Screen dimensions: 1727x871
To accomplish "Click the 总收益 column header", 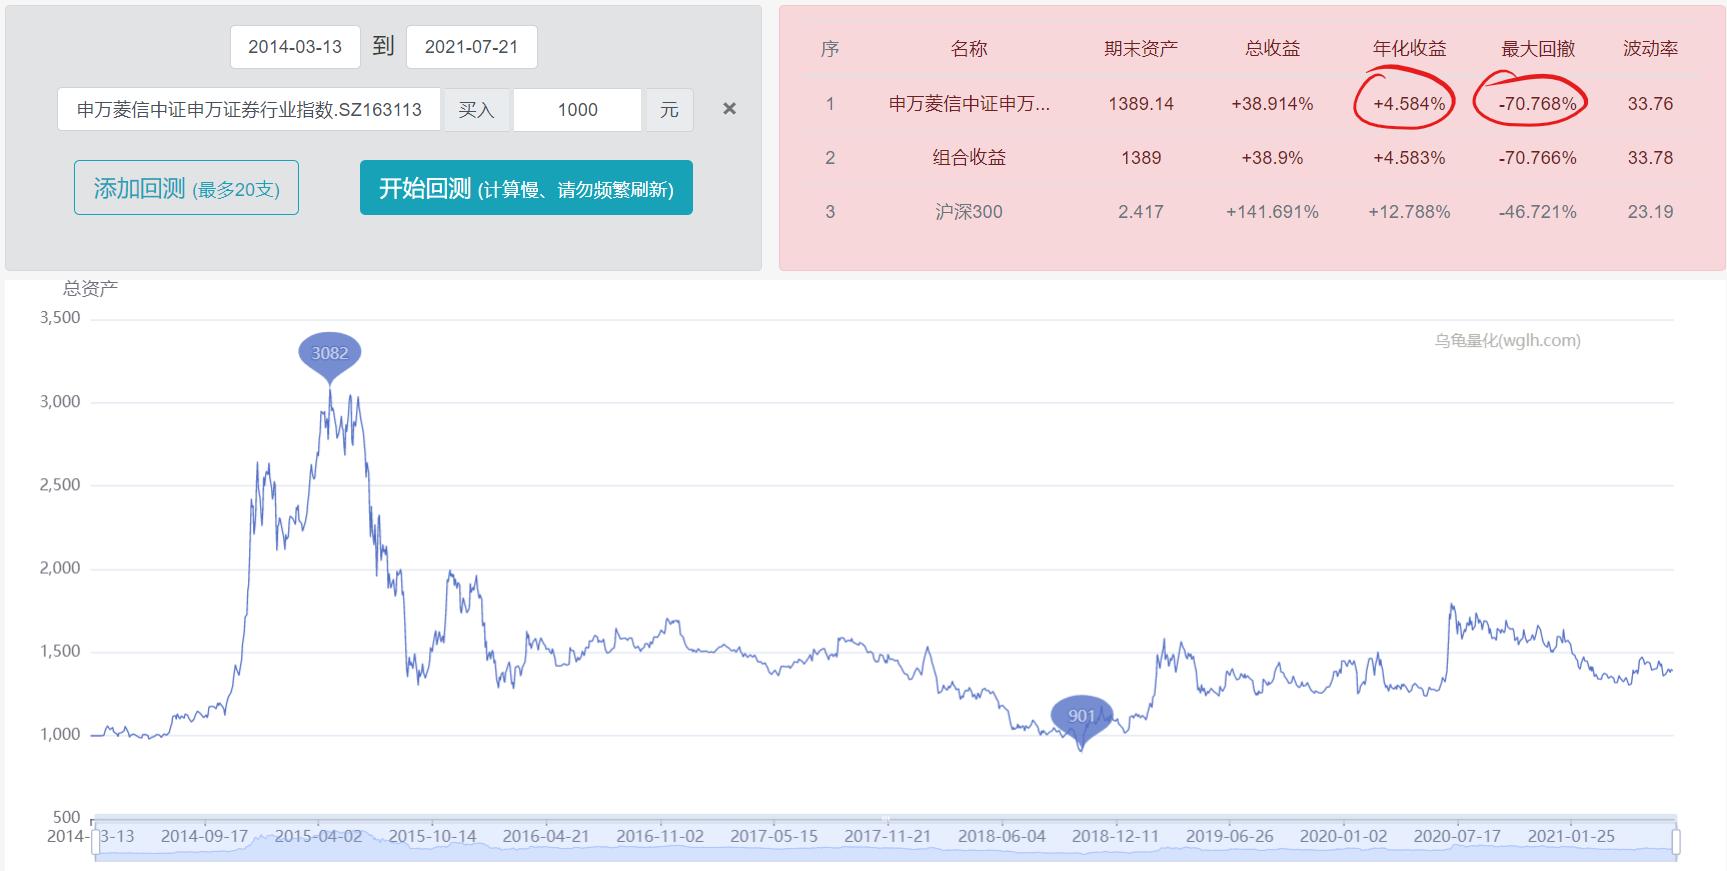I will (1272, 48).
